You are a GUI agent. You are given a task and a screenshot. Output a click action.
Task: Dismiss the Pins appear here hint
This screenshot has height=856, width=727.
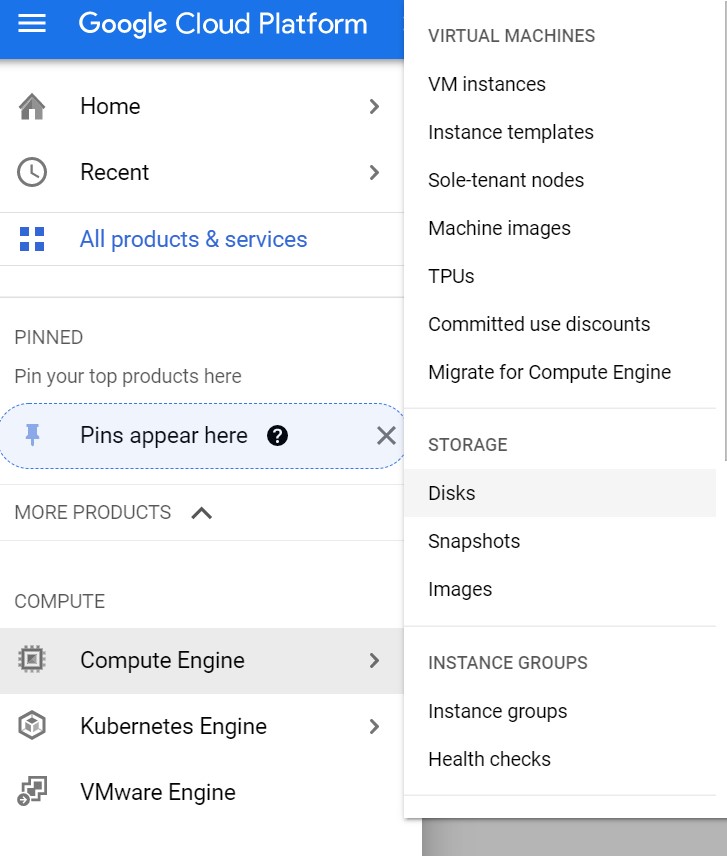(x=386, y=436)
